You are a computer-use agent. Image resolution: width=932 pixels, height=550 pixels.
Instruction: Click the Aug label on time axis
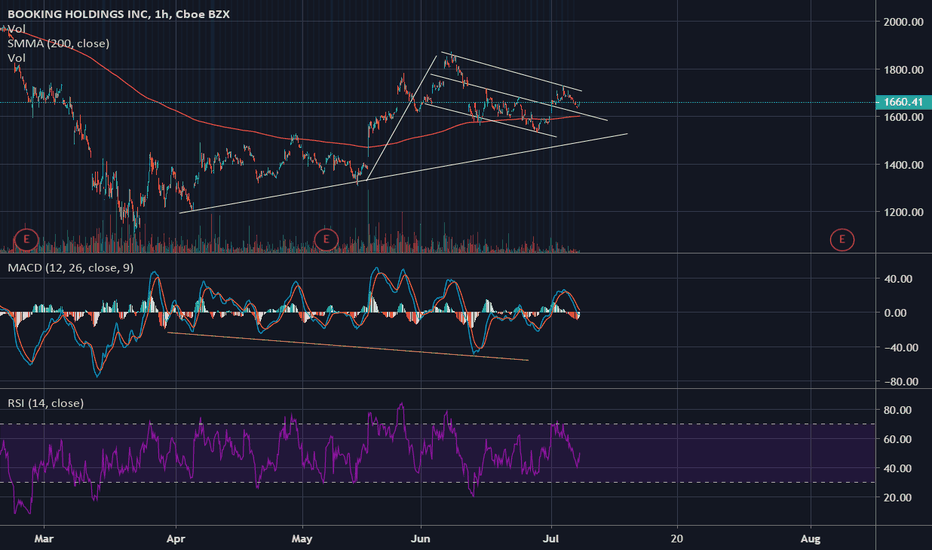(x=810, y=539)
